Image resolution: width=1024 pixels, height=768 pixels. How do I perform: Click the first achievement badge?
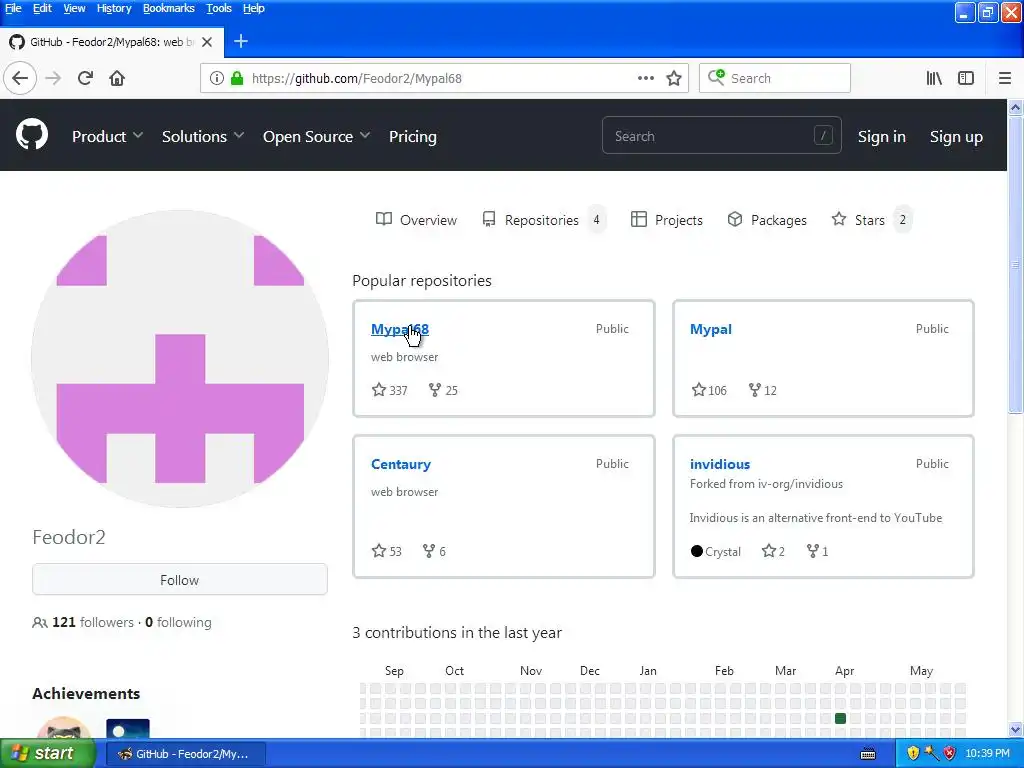point(64,729)
